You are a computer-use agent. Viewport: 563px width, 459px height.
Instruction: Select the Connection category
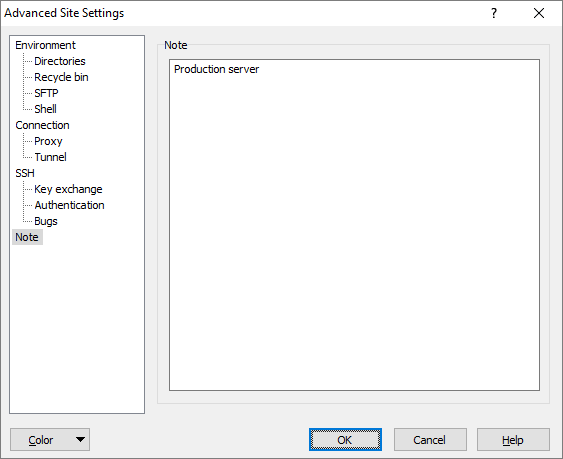click(42, 125)
